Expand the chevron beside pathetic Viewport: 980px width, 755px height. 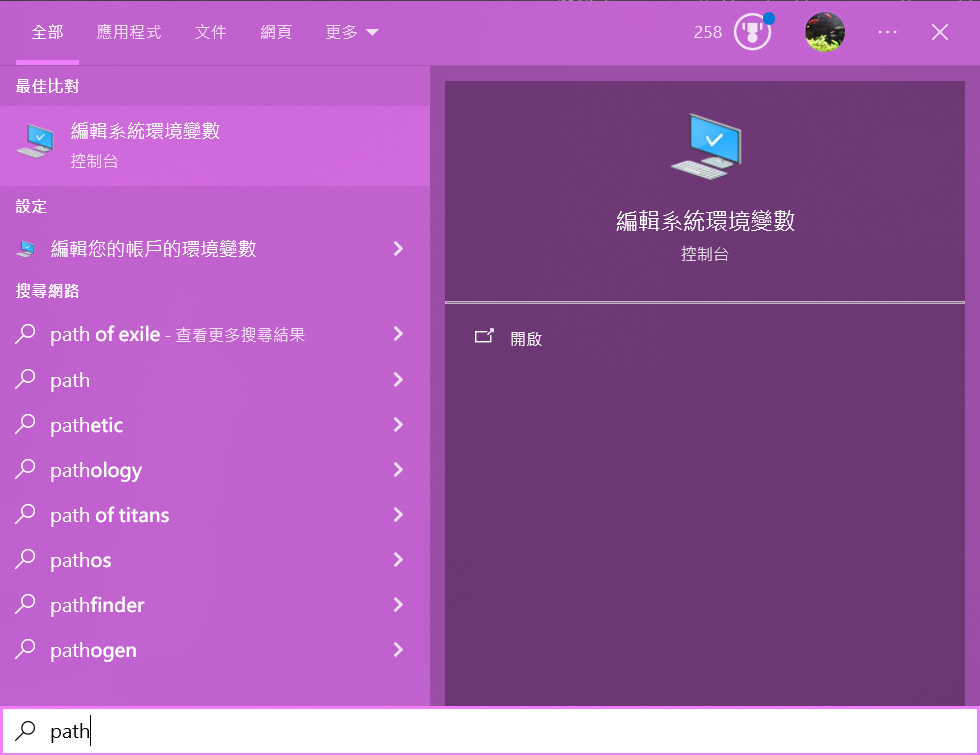tap(398, 425)
